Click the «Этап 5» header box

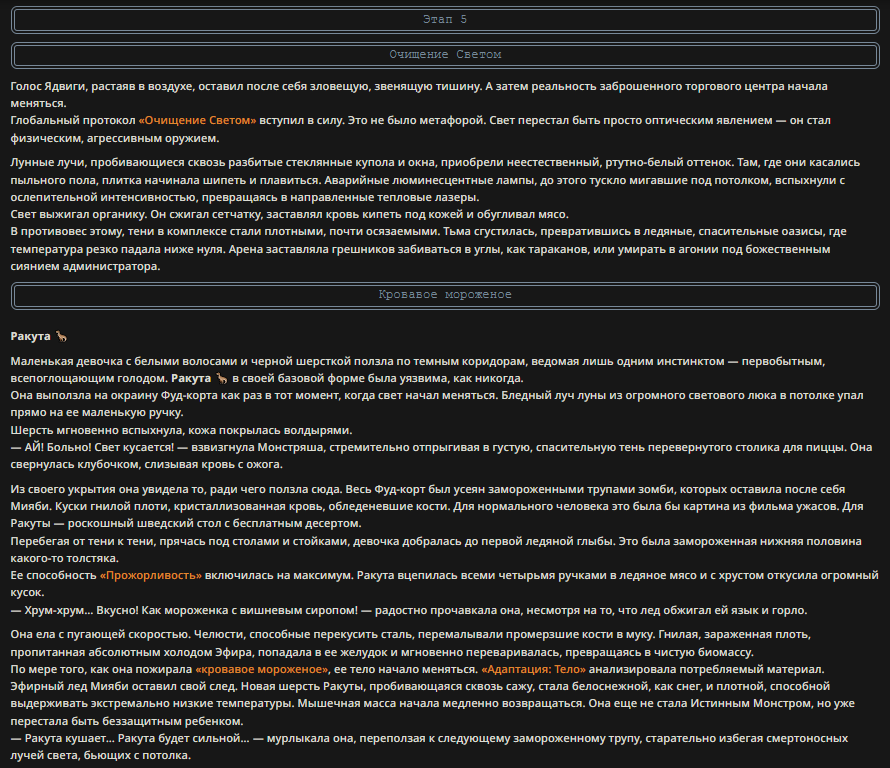click(445, 20)
